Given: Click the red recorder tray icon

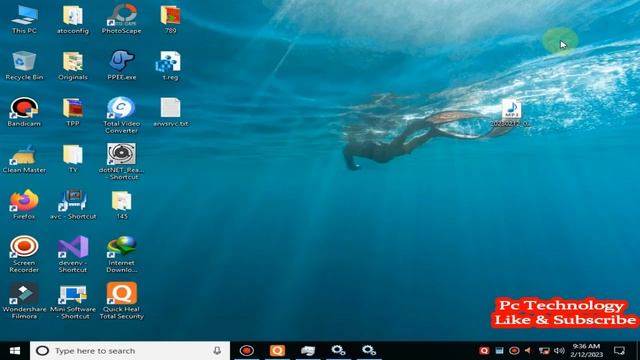Looking at the screenshot, I should [514, 351].
